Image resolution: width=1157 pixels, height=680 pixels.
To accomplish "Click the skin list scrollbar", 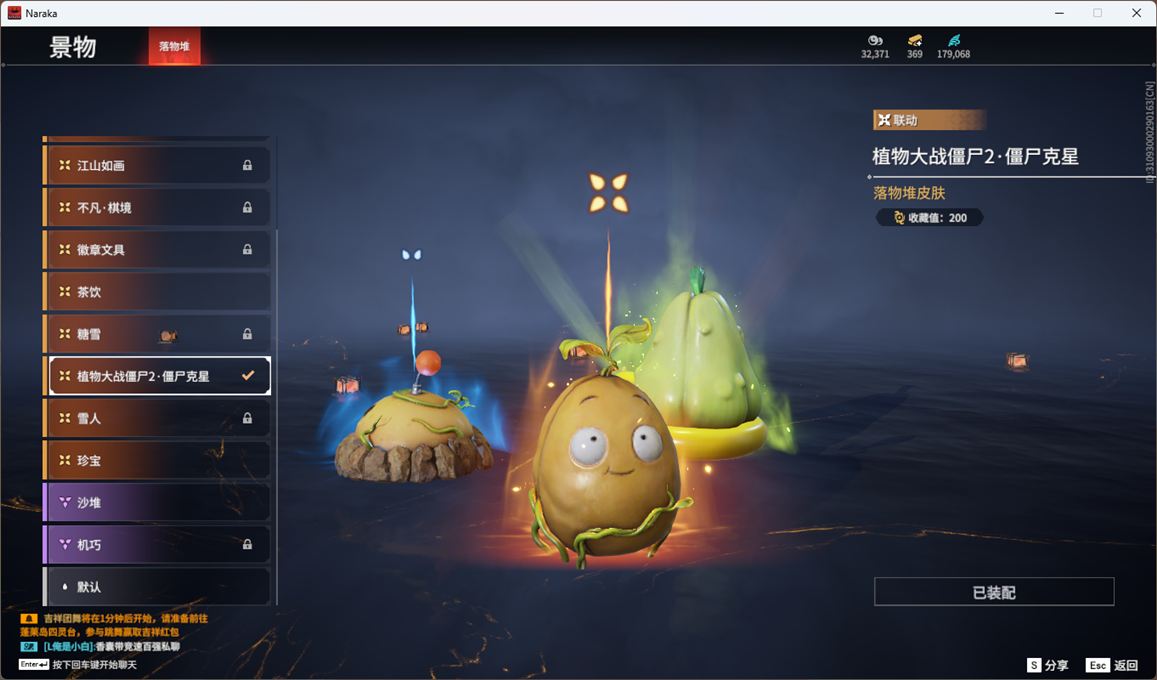I will 277,417.
